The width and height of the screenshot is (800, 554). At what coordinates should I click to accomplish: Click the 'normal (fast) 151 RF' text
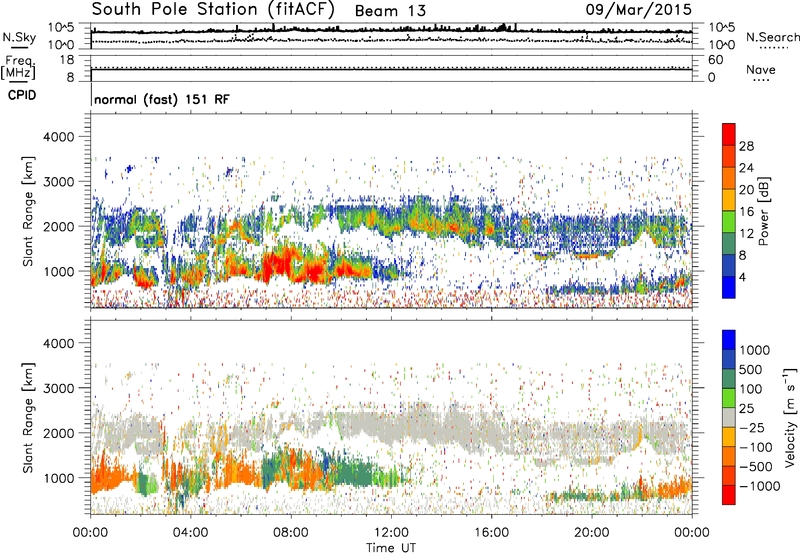point(162,99)
